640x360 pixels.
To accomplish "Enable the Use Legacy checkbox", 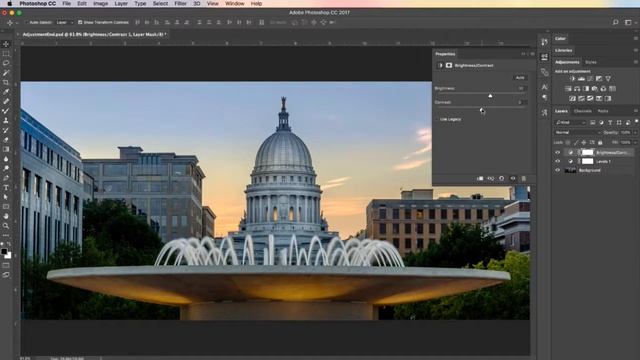I will (437, 119).
